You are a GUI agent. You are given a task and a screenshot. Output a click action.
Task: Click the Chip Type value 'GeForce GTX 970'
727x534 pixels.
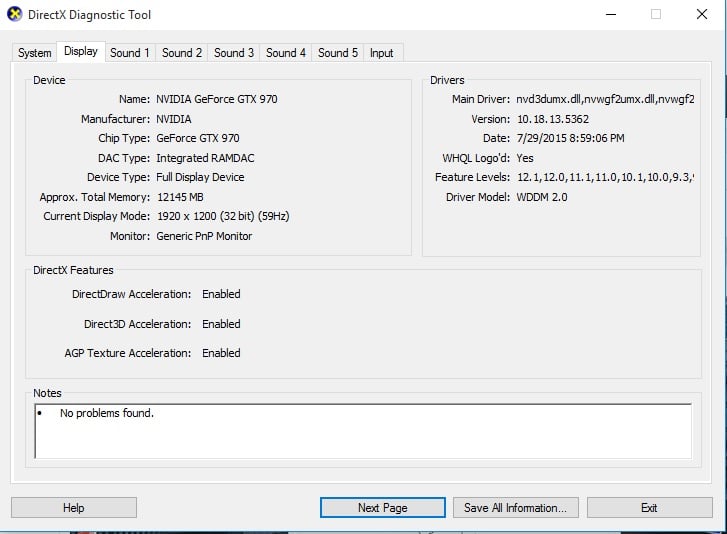[x=198, y=138]
